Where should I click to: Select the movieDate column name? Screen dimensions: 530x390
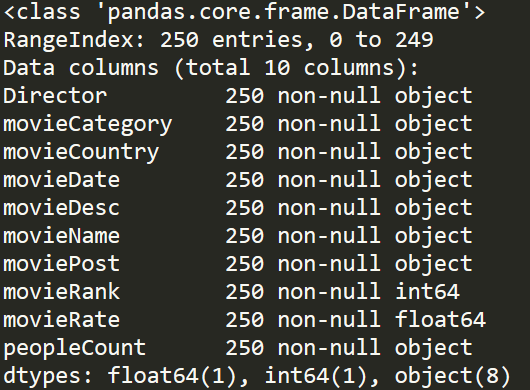62,180
